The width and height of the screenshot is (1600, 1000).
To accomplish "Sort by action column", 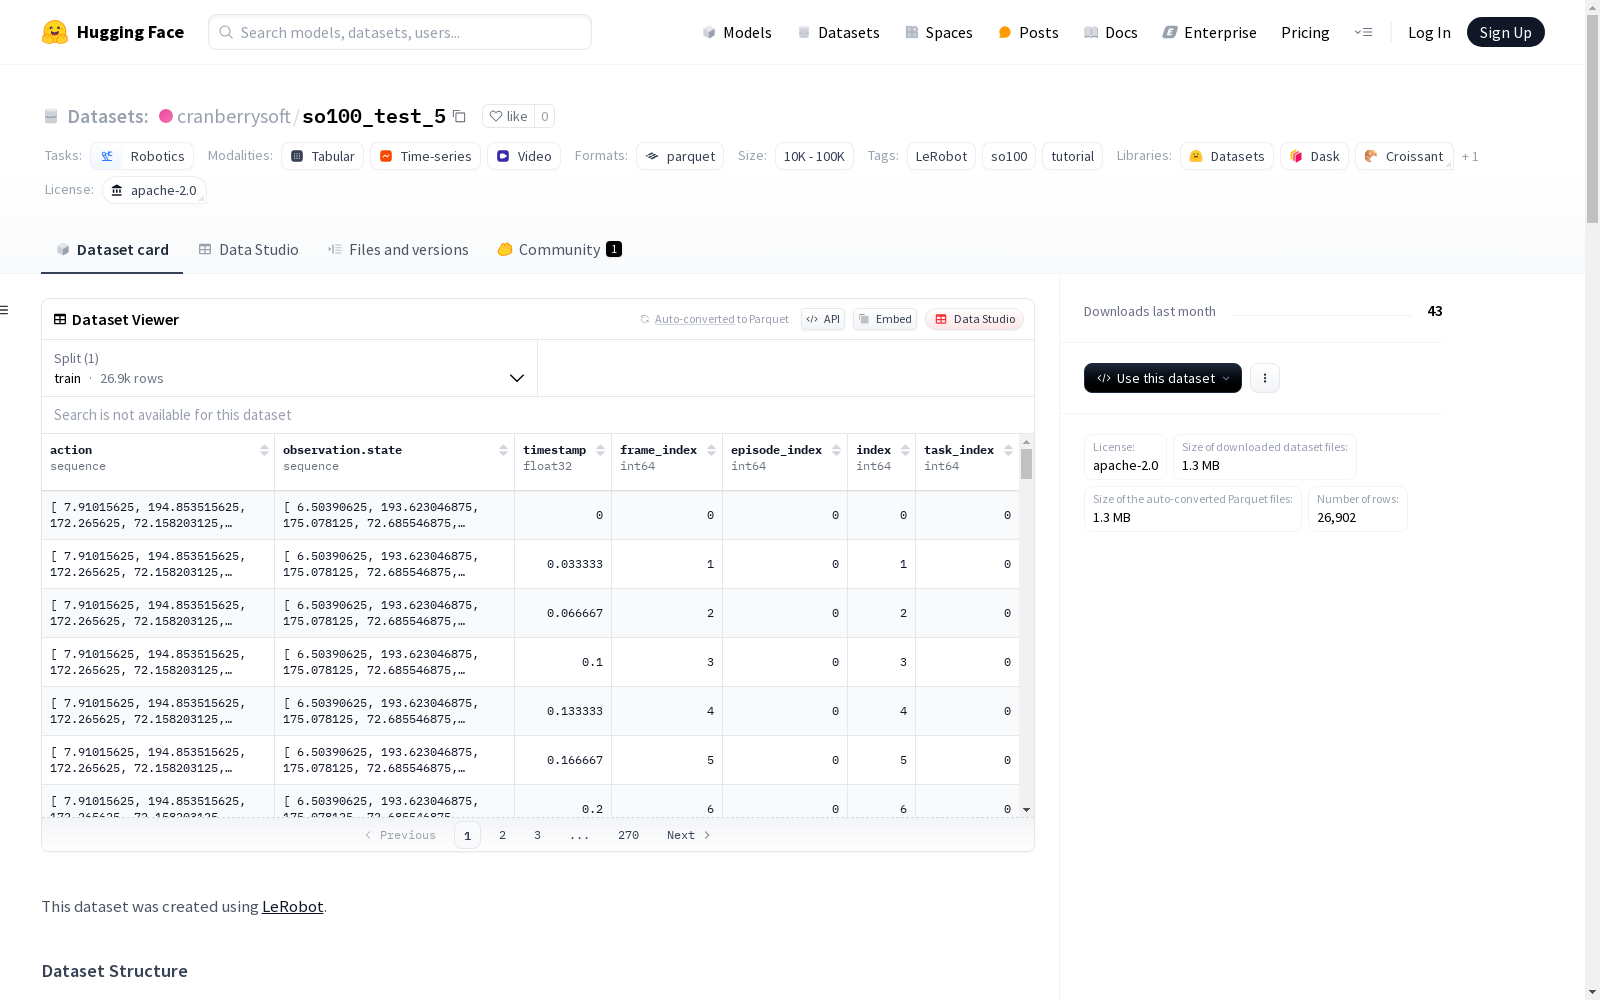I will [x=264, y=450].
